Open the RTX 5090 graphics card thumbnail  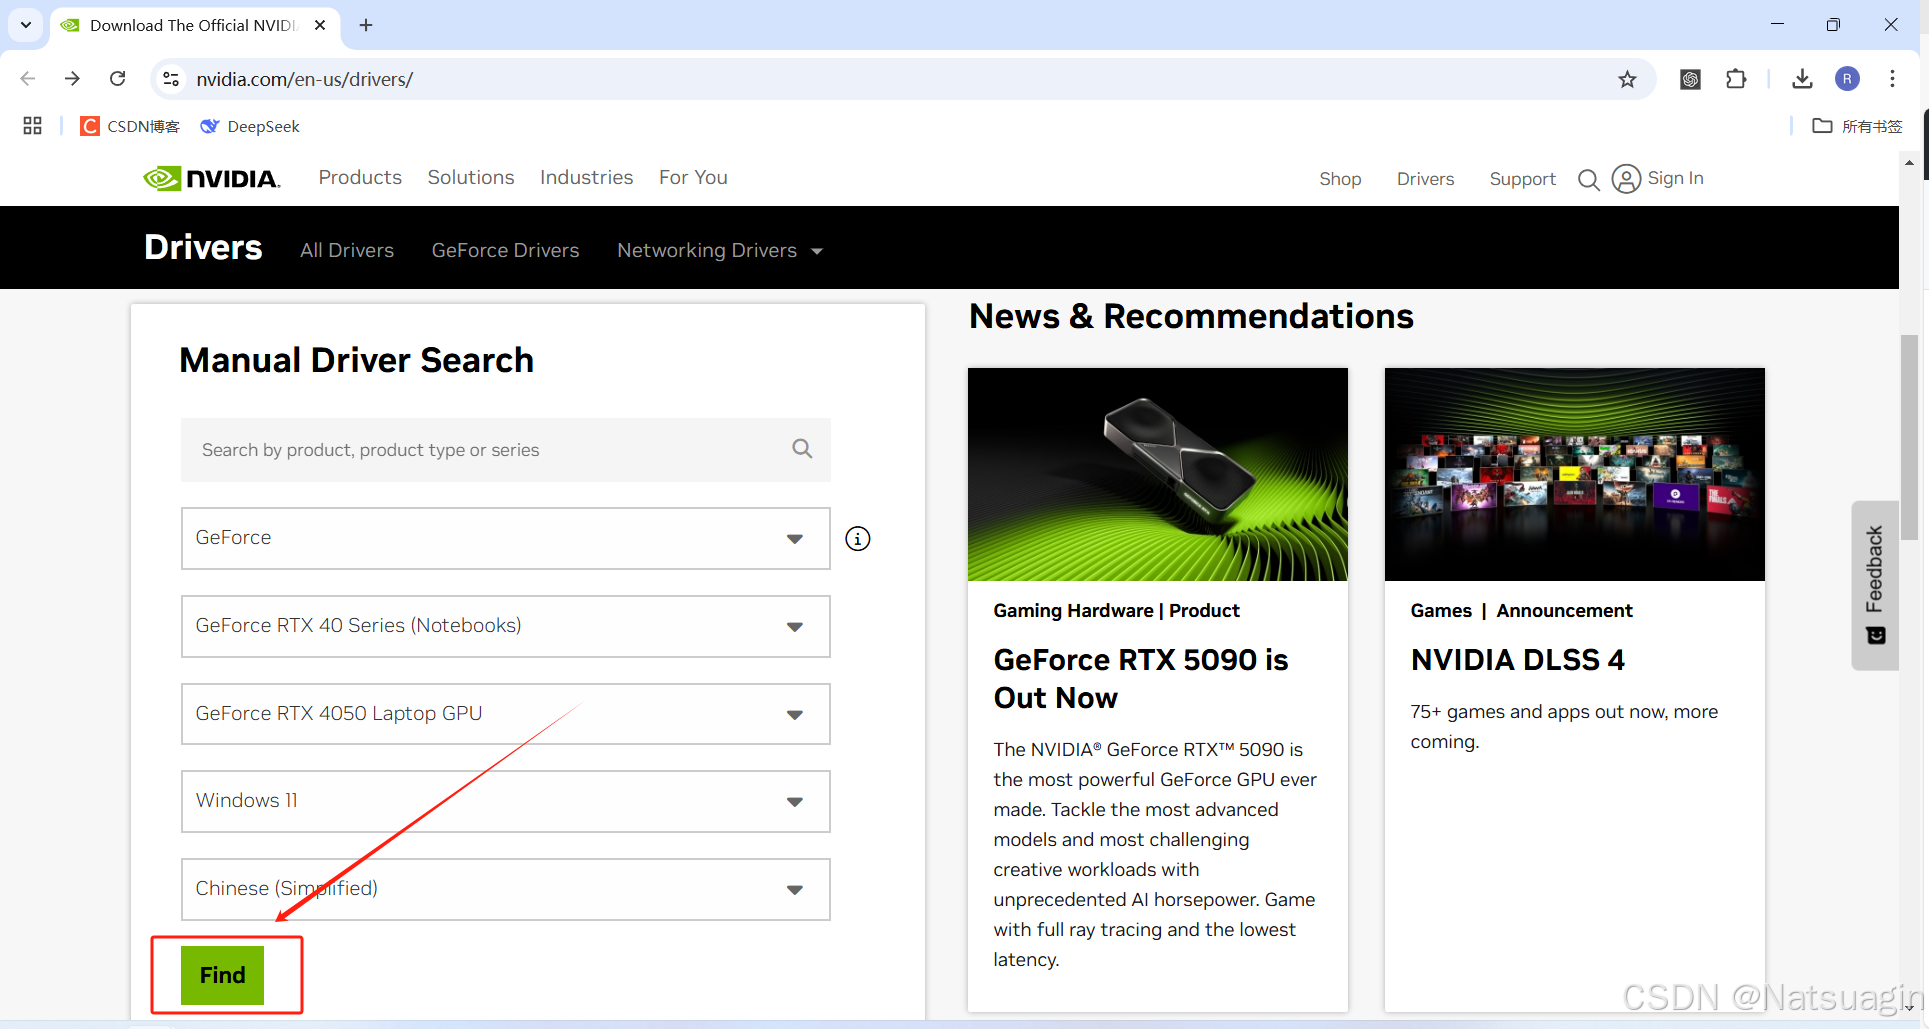1157,474
